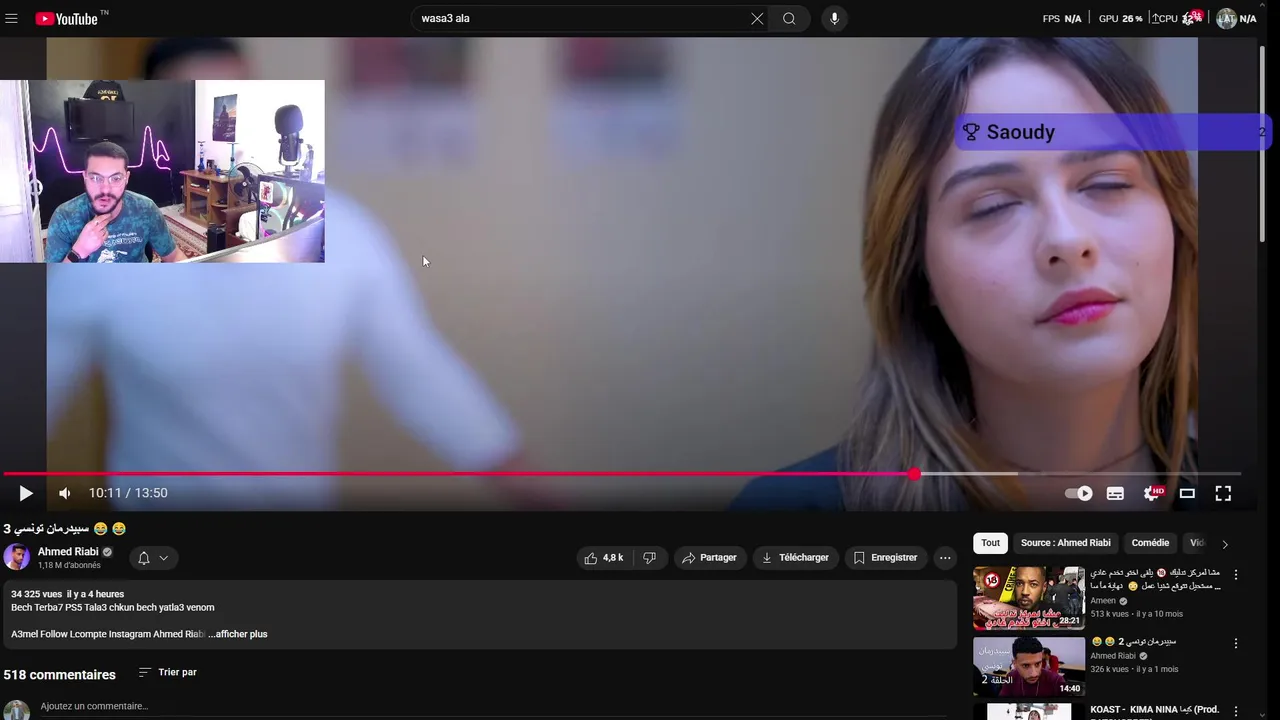Click the "Ajoutez un commentaire" field

[495, 706]
